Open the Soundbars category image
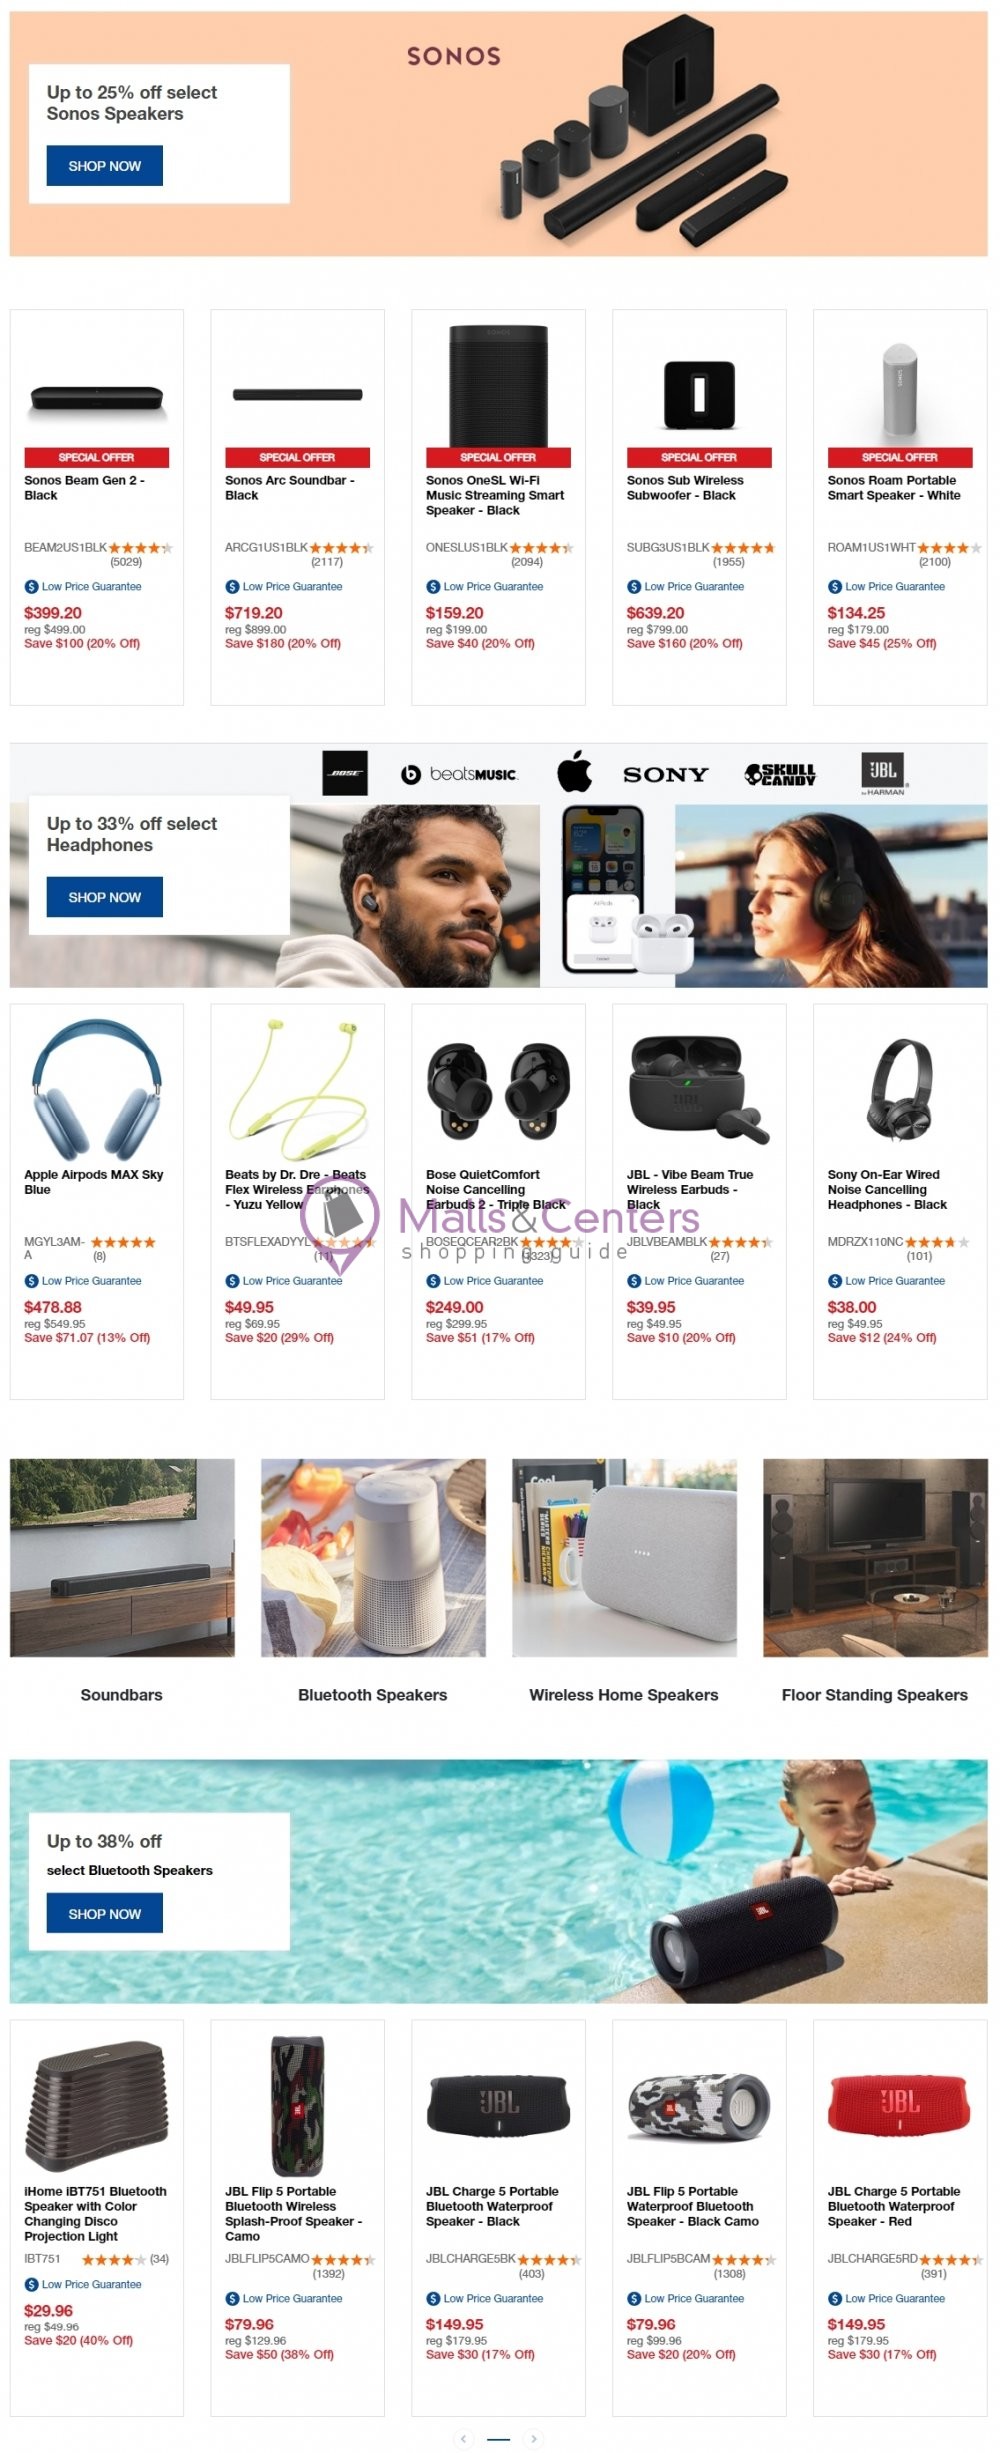The height and width of the screenshot is (2453, 1000). (x=122, y=1557)
